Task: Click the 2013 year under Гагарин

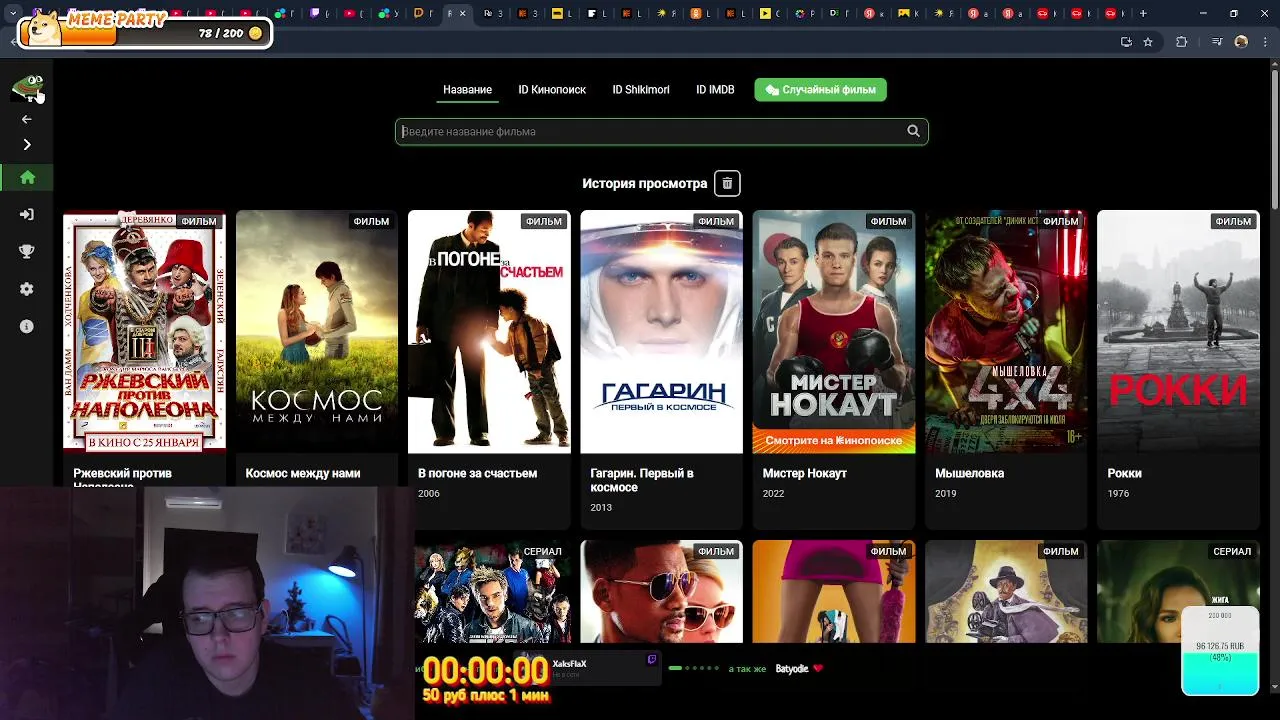Action: coord(601,507)
